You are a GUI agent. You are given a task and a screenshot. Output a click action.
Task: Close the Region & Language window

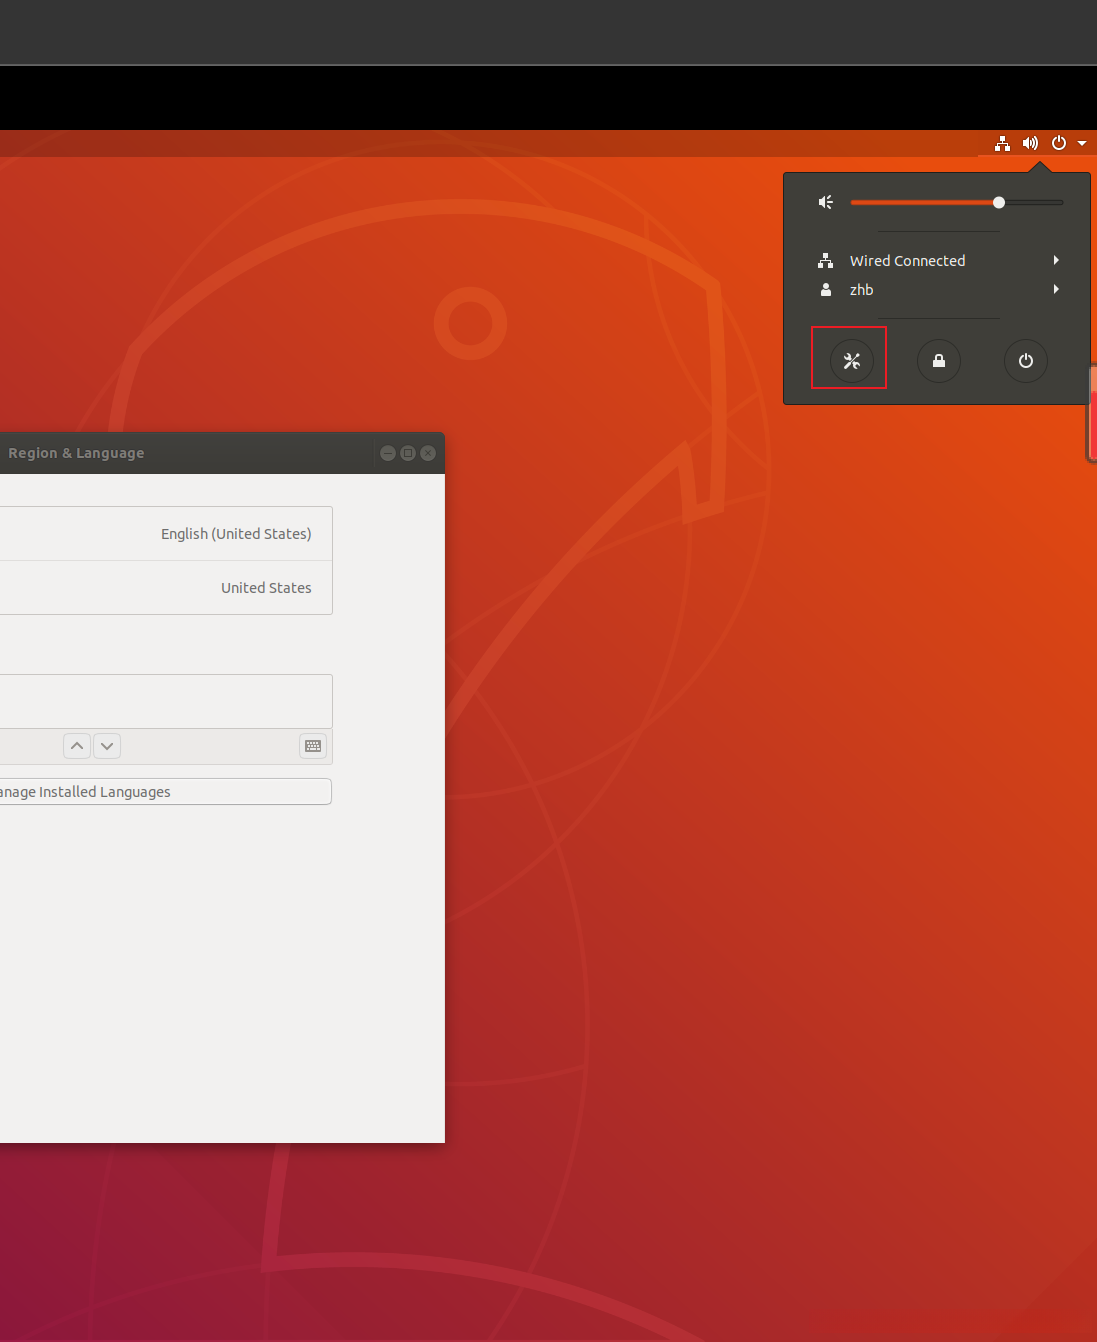[x=428, y=453]
